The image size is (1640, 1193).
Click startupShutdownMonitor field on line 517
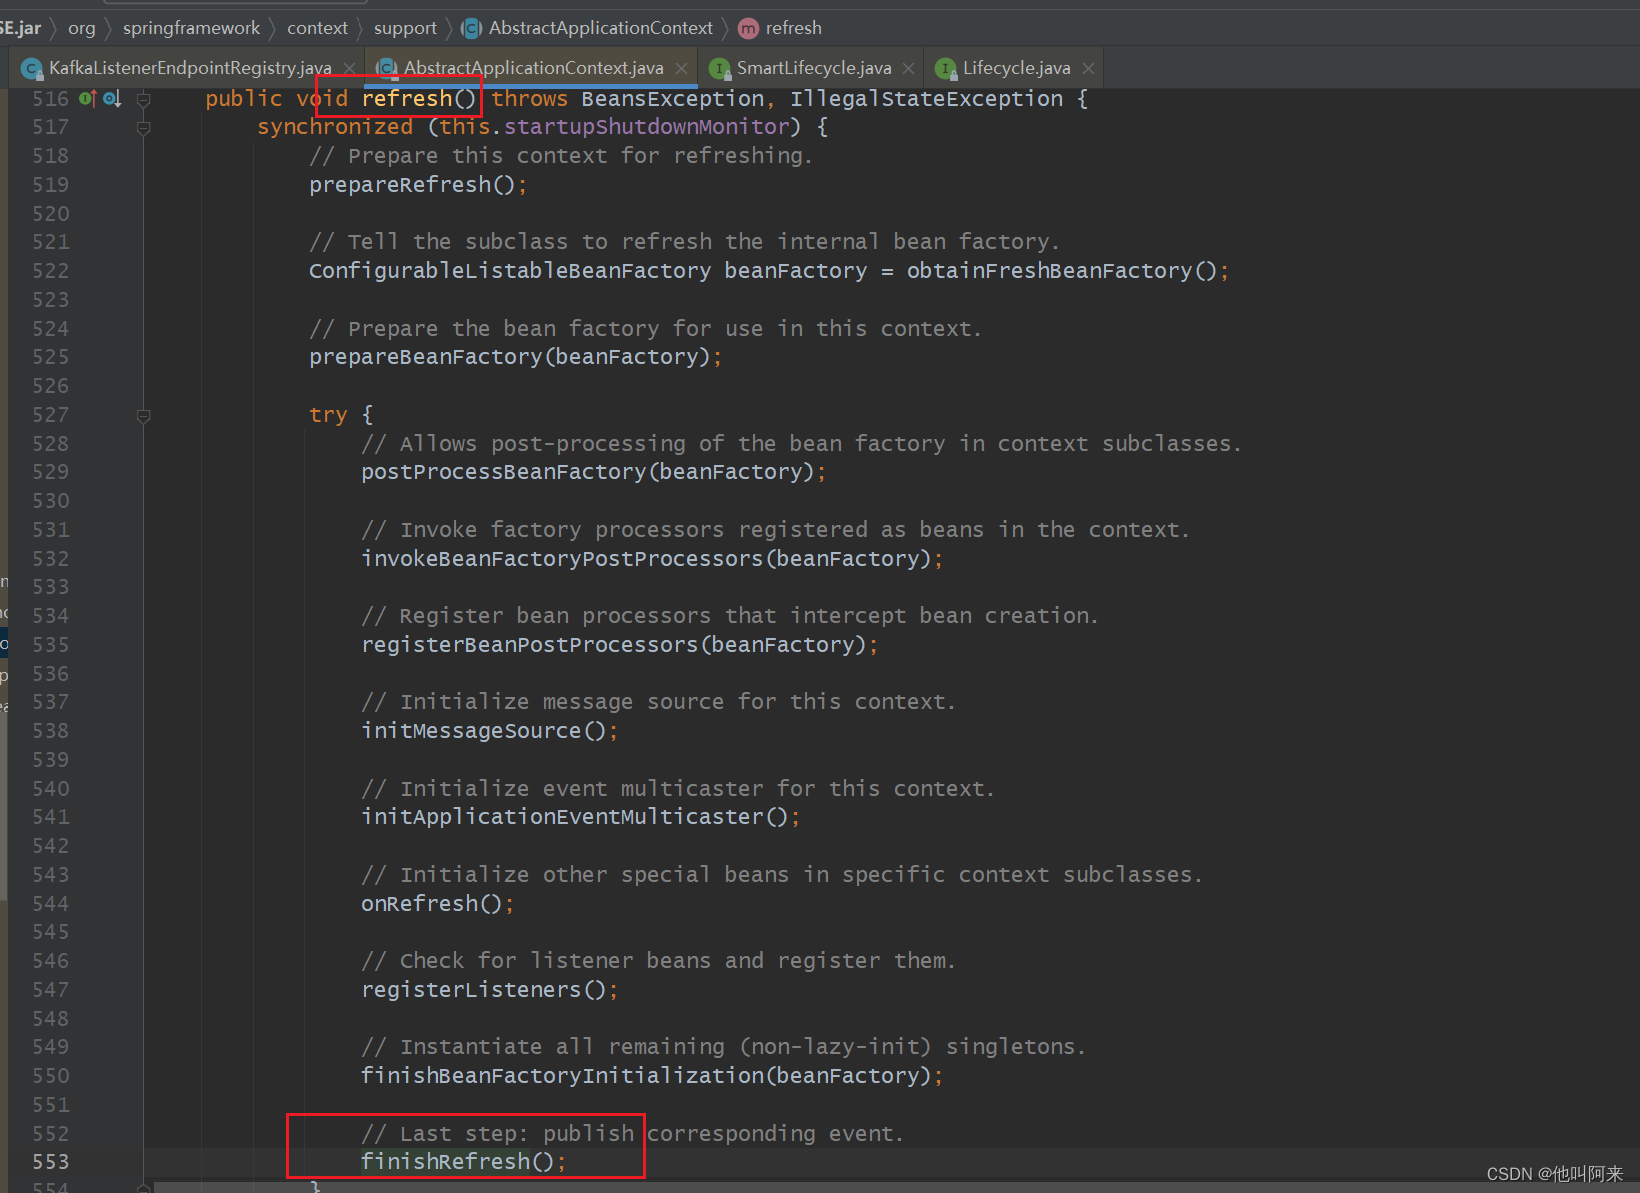coord(646,127)
